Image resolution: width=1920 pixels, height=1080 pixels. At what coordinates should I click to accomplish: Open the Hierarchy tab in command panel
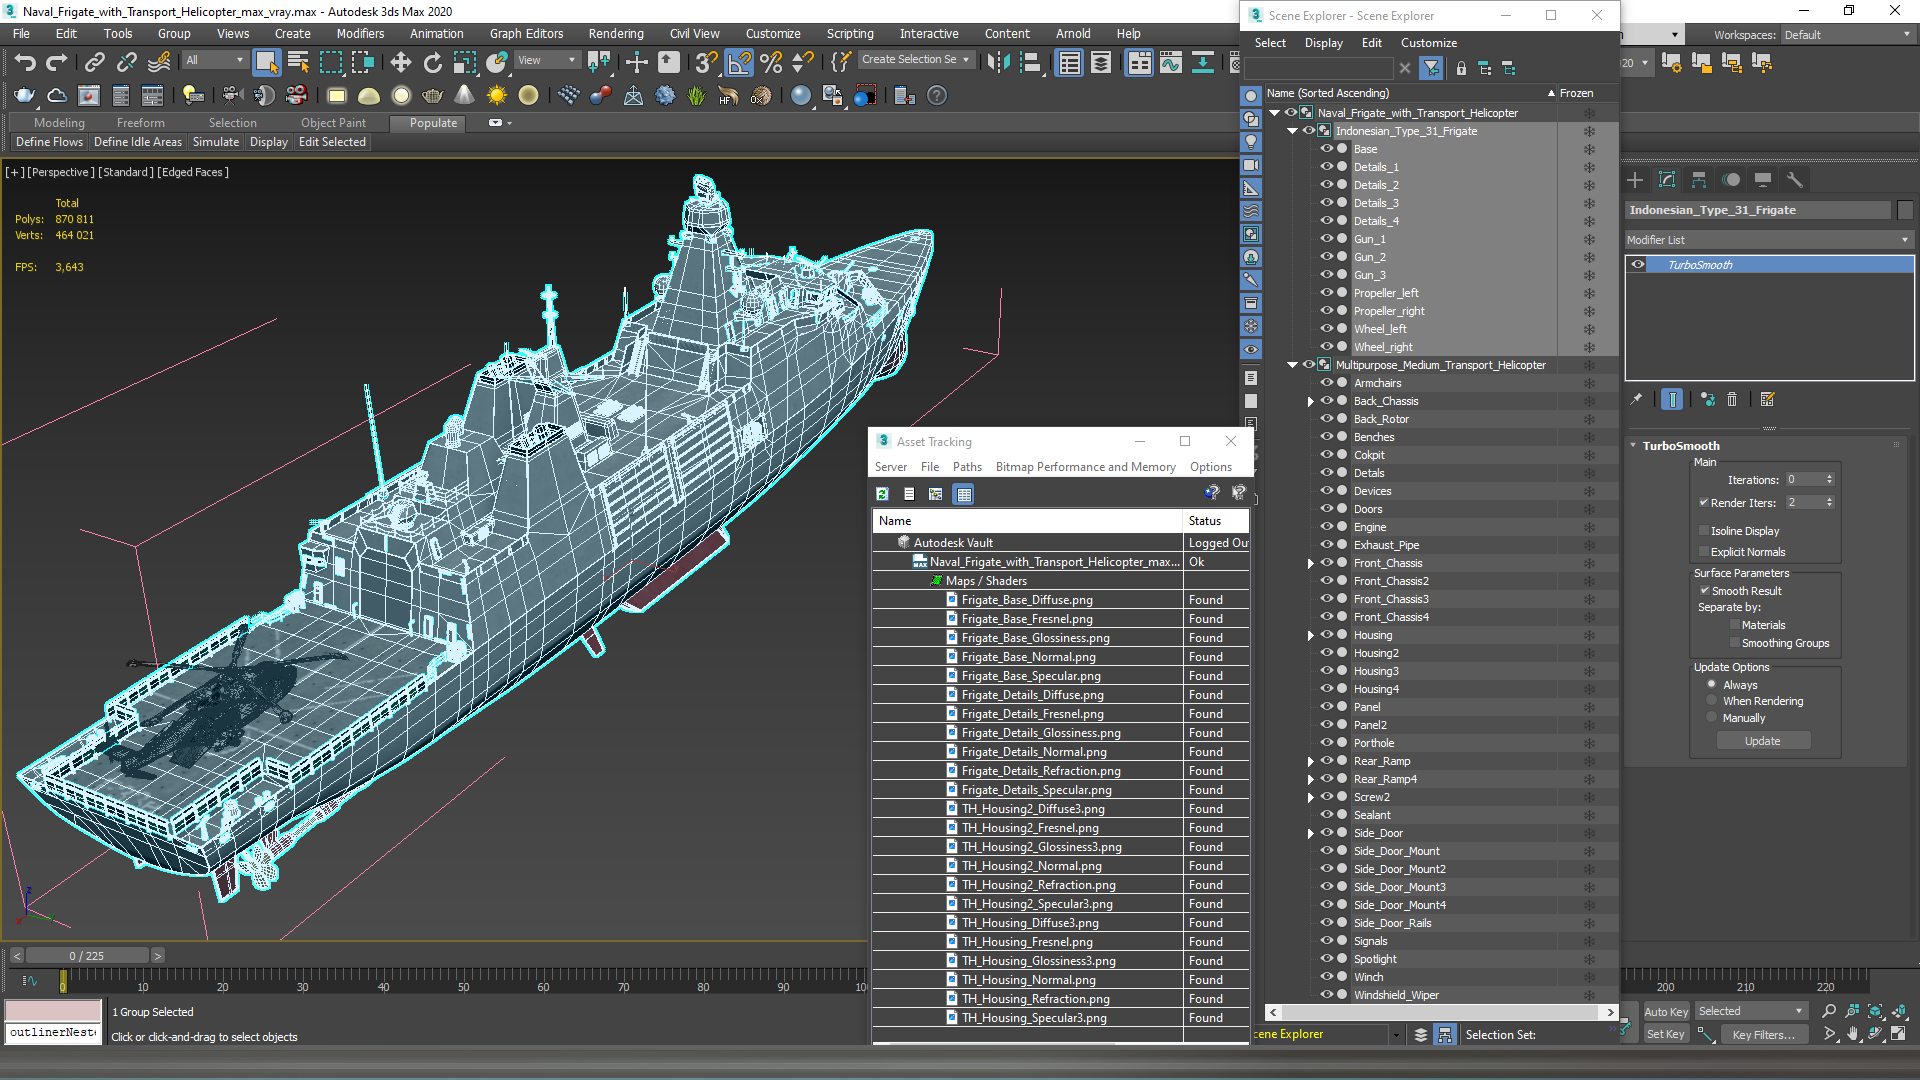(1699, 180)
